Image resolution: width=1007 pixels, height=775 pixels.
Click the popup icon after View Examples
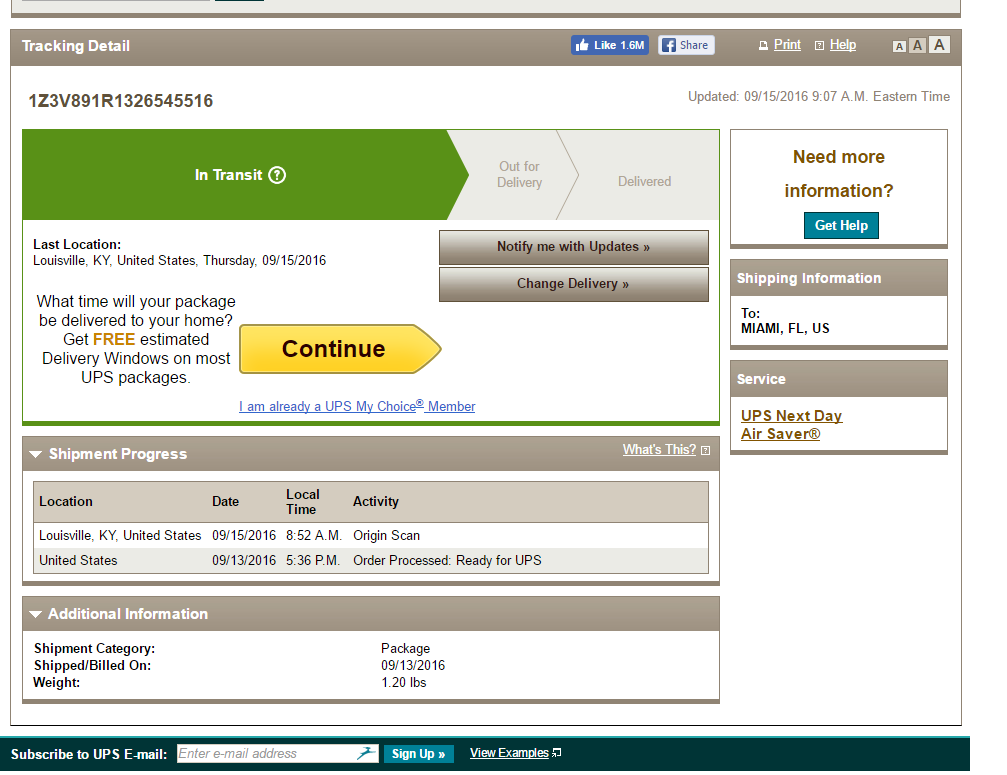point(556,753)
